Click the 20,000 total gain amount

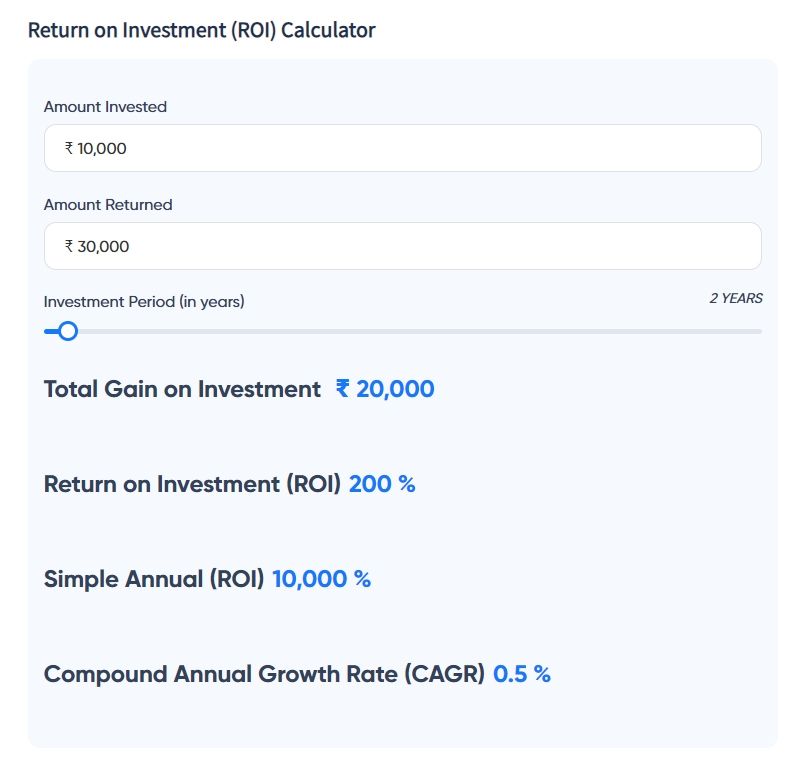point(395,389)
